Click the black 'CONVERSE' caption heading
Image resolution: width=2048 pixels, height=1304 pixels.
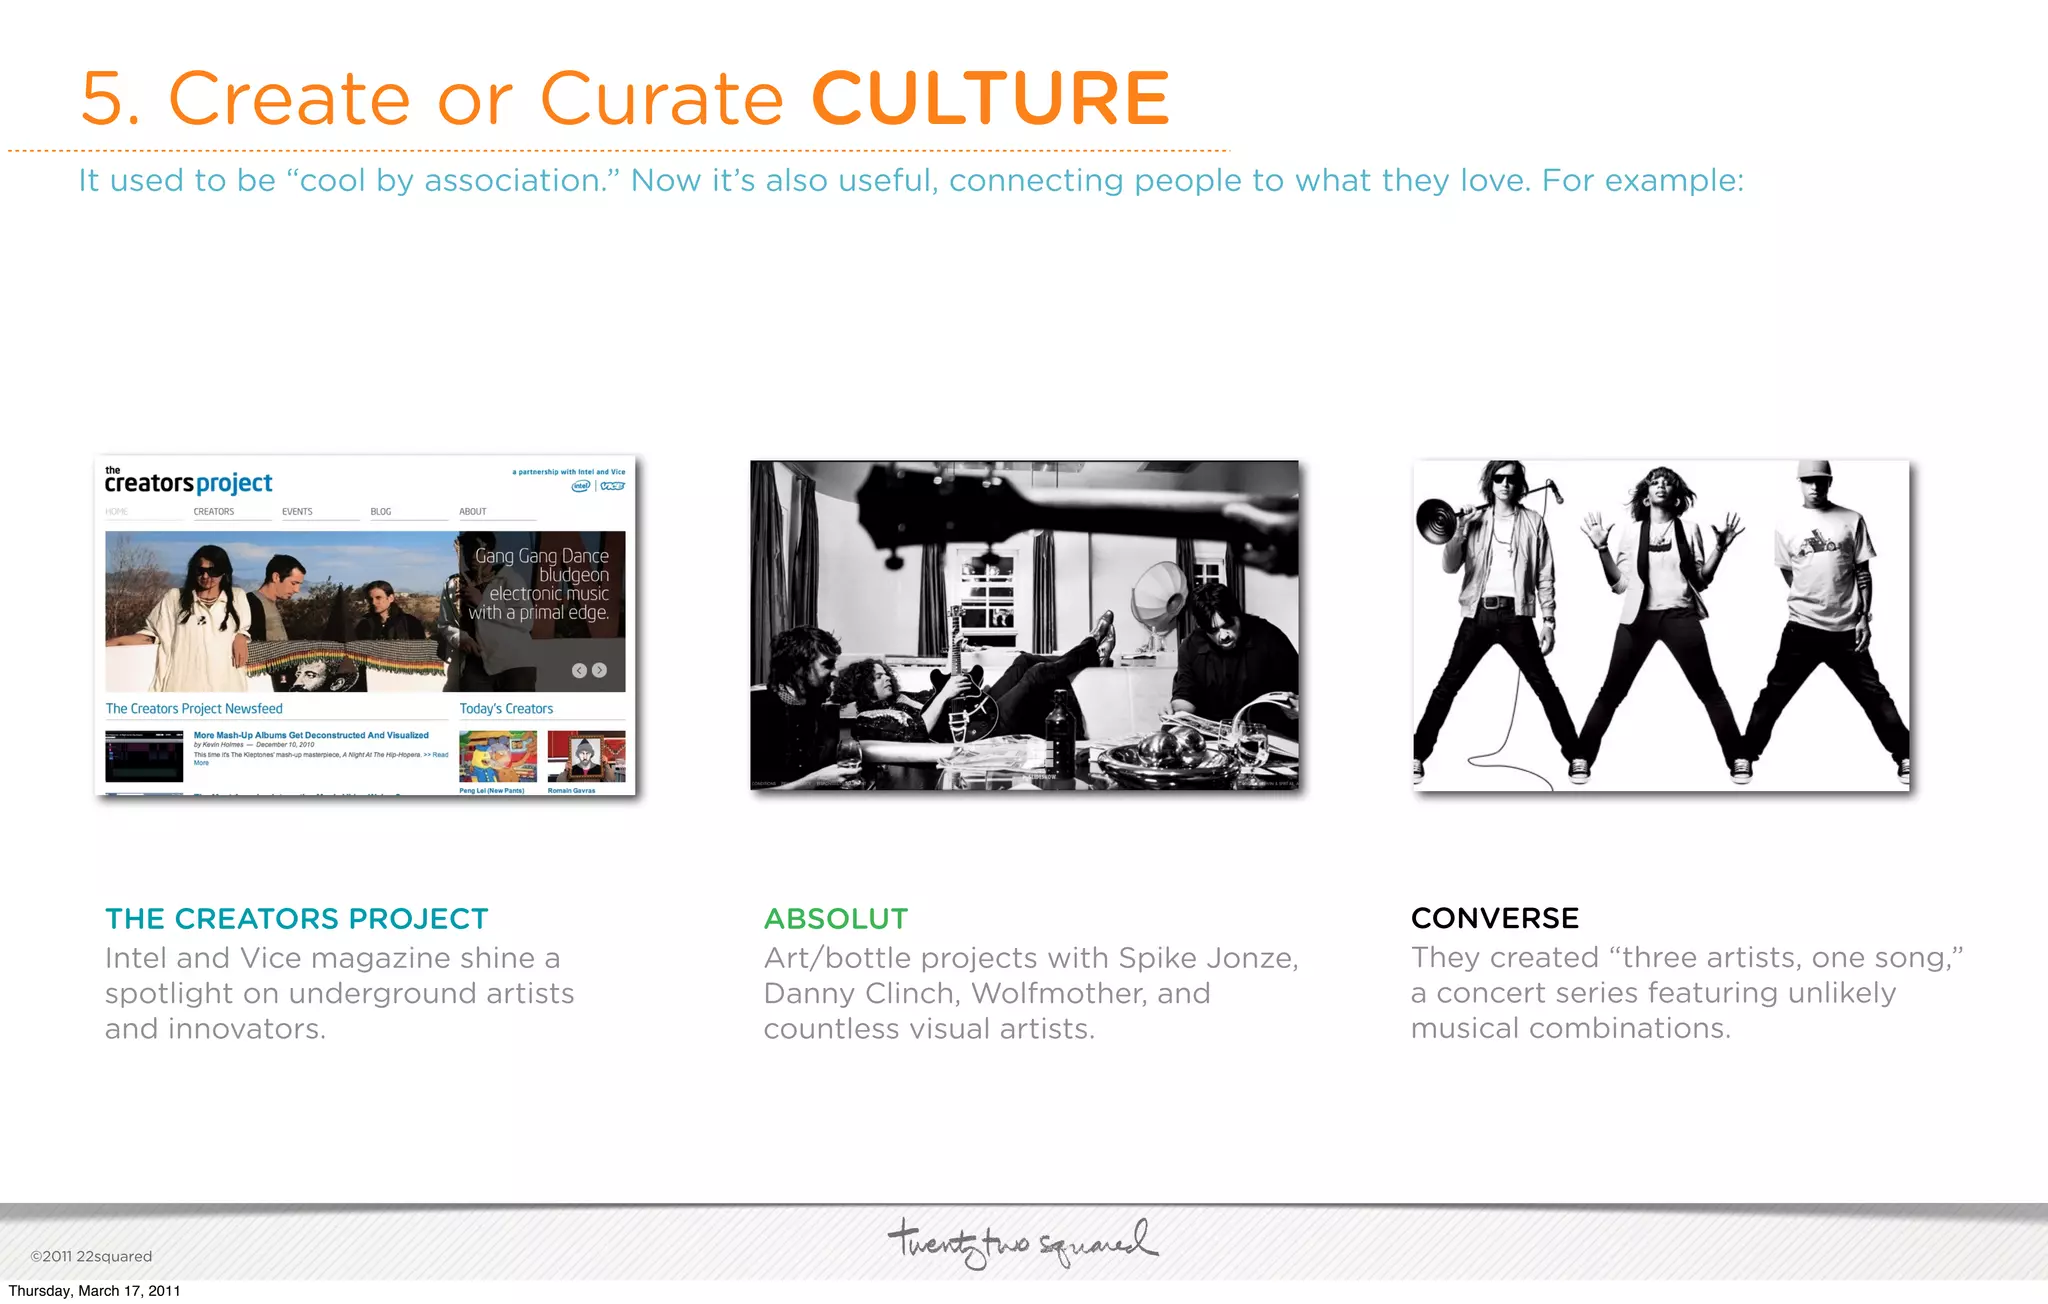pyautogui.click(x=1495, y=918)
